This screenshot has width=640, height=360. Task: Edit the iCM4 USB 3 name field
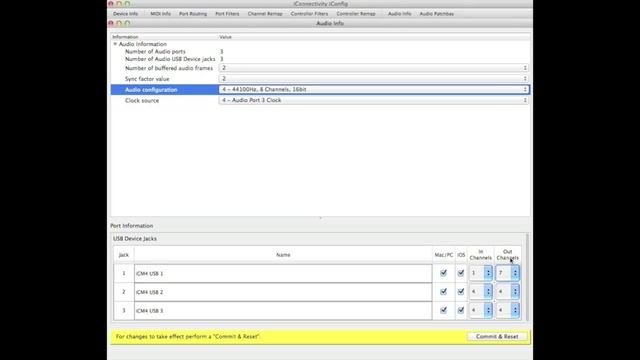pyautogui.click(x=283, y=311)
